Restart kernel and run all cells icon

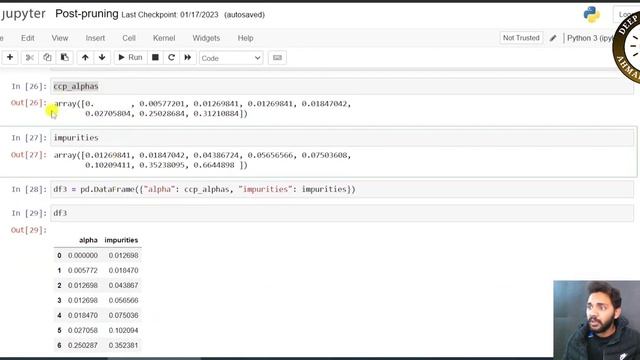coord(188,58)
